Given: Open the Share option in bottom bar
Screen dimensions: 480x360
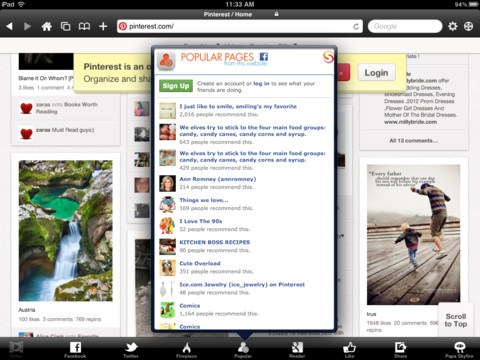Looking at the screenshot, I should click(400, 349).
